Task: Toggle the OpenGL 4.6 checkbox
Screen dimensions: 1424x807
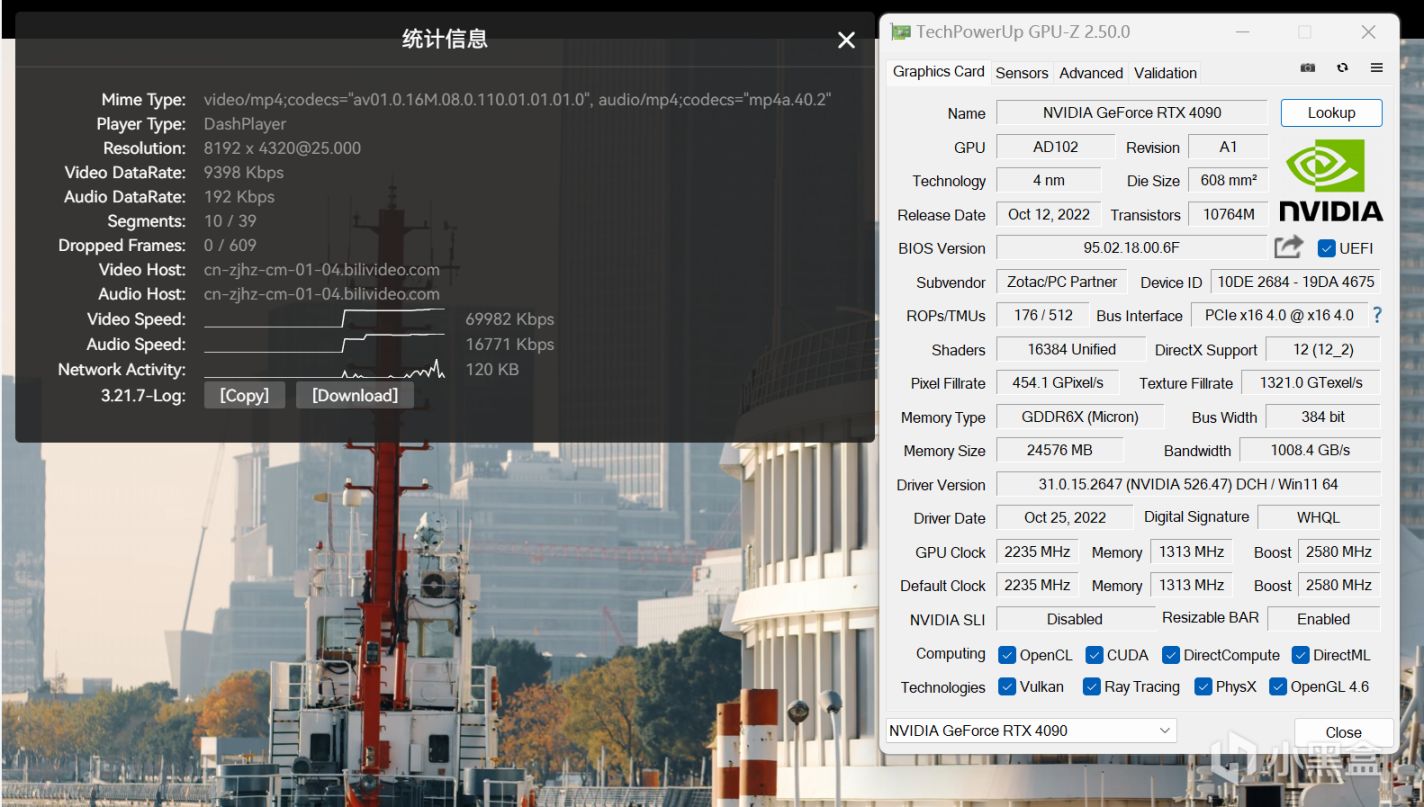Action: (1277, 687)
